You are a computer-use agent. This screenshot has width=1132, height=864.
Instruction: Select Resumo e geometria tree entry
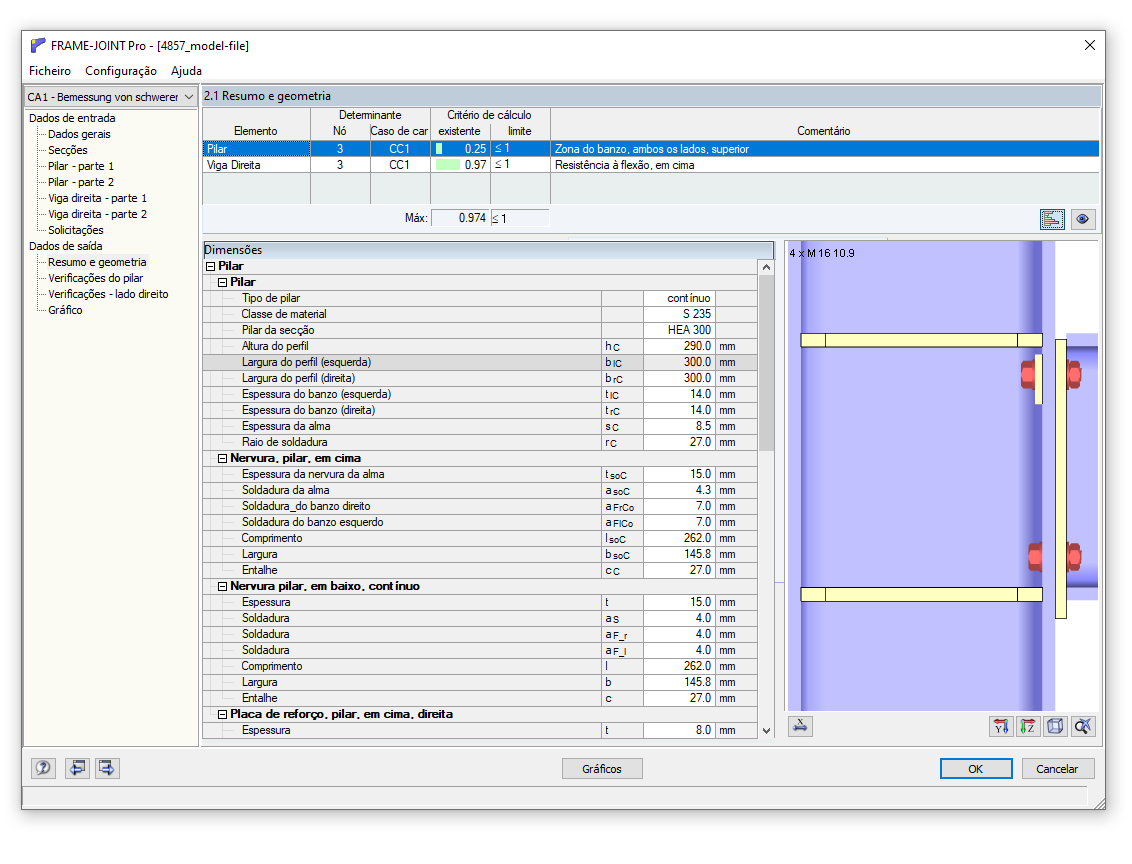(x=97, y=262)
